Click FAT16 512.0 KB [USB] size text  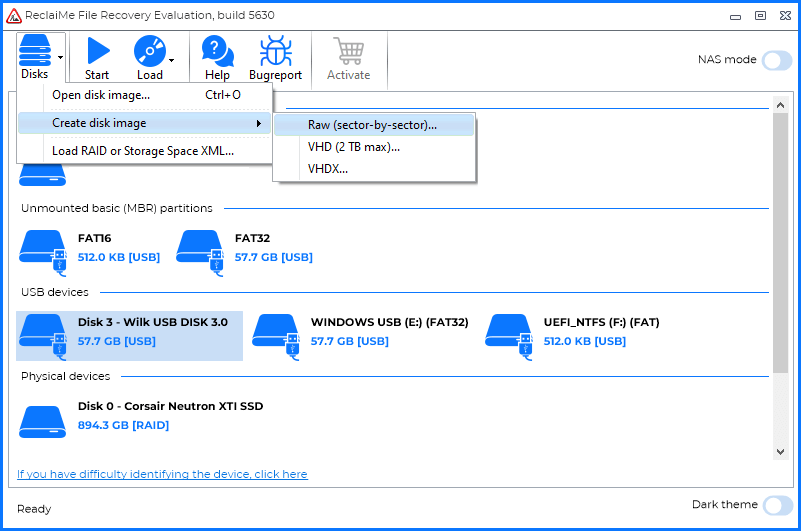click(119, 257)
